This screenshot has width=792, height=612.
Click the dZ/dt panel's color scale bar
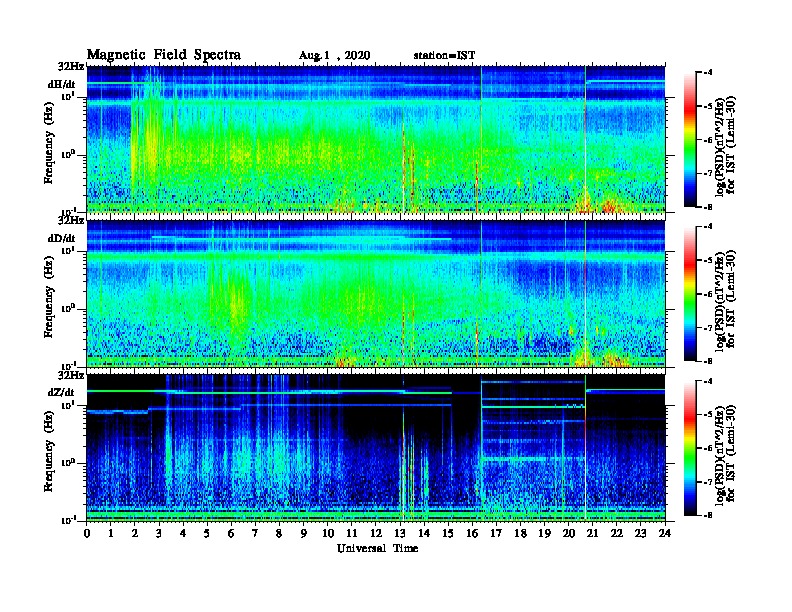[x=690, y=448]
